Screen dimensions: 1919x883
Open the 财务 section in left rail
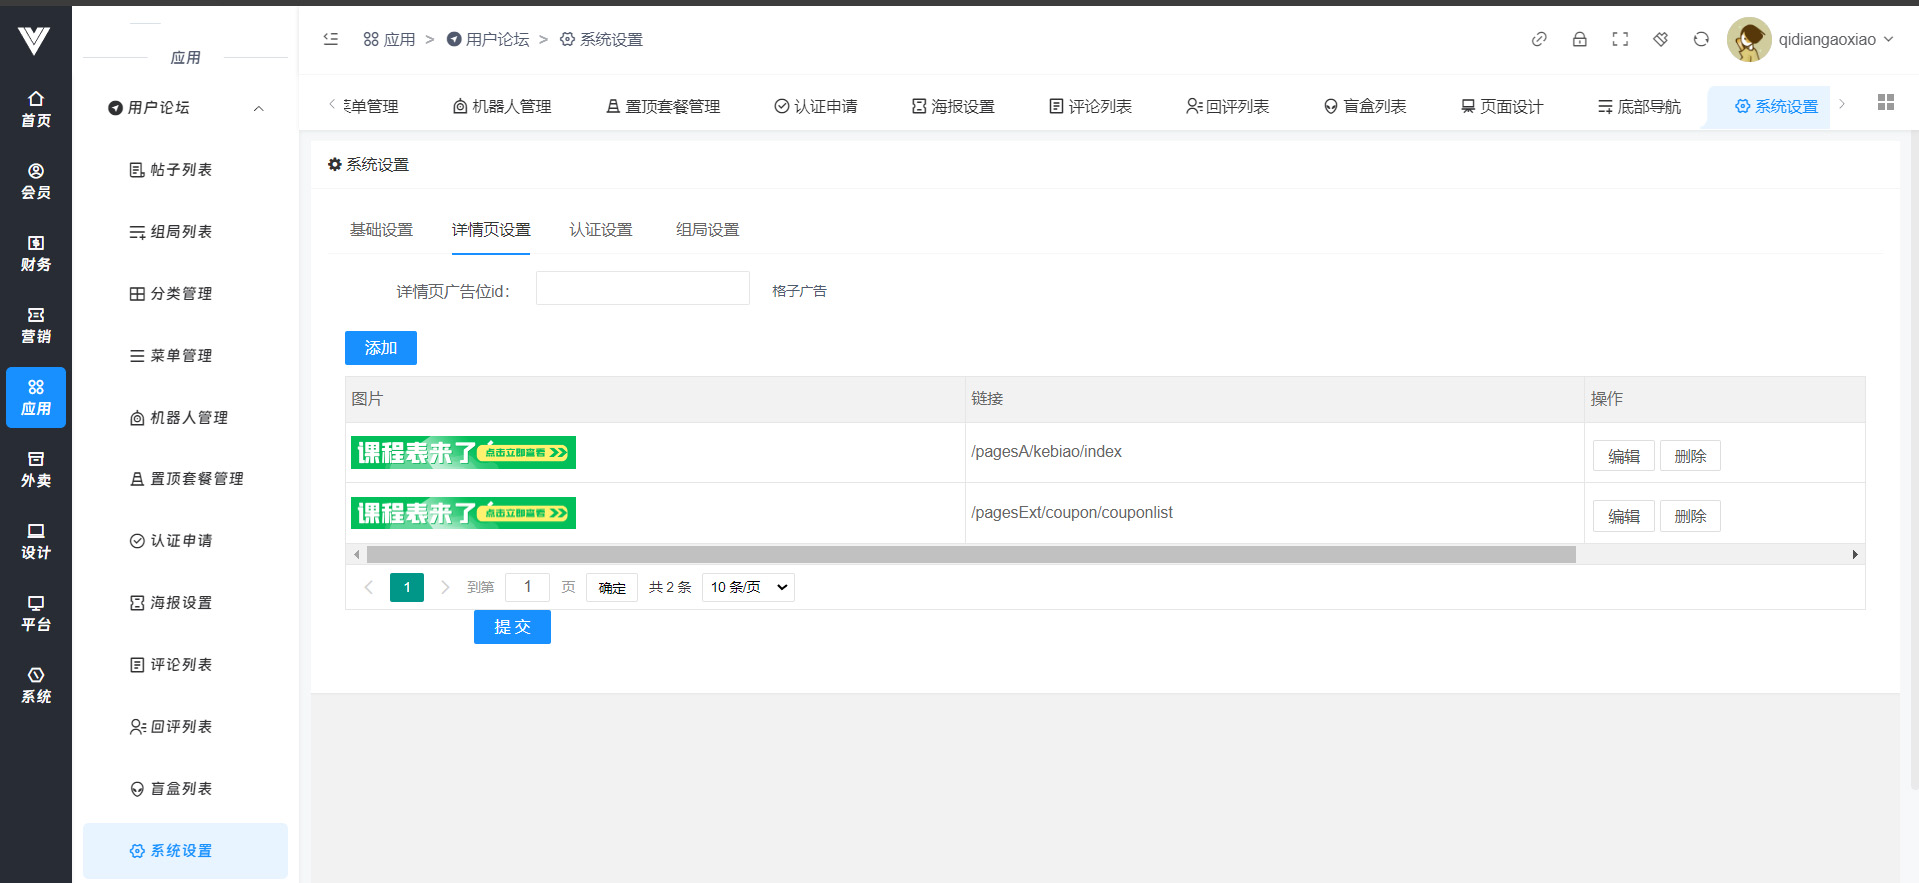(36, 253)
